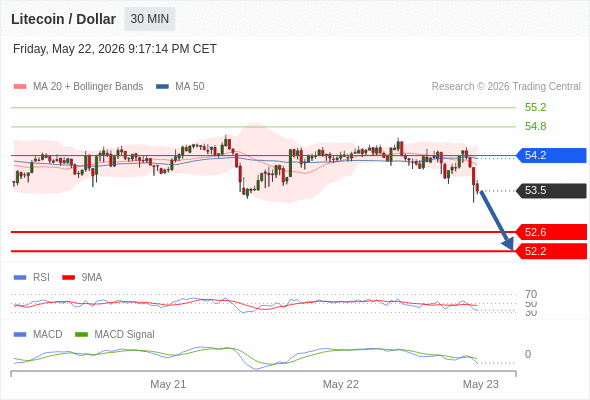The height and width of the screenshot is (400, 590).
Task: Click the MACD Signal legend color swatch
Action: [x=81, y=334]
